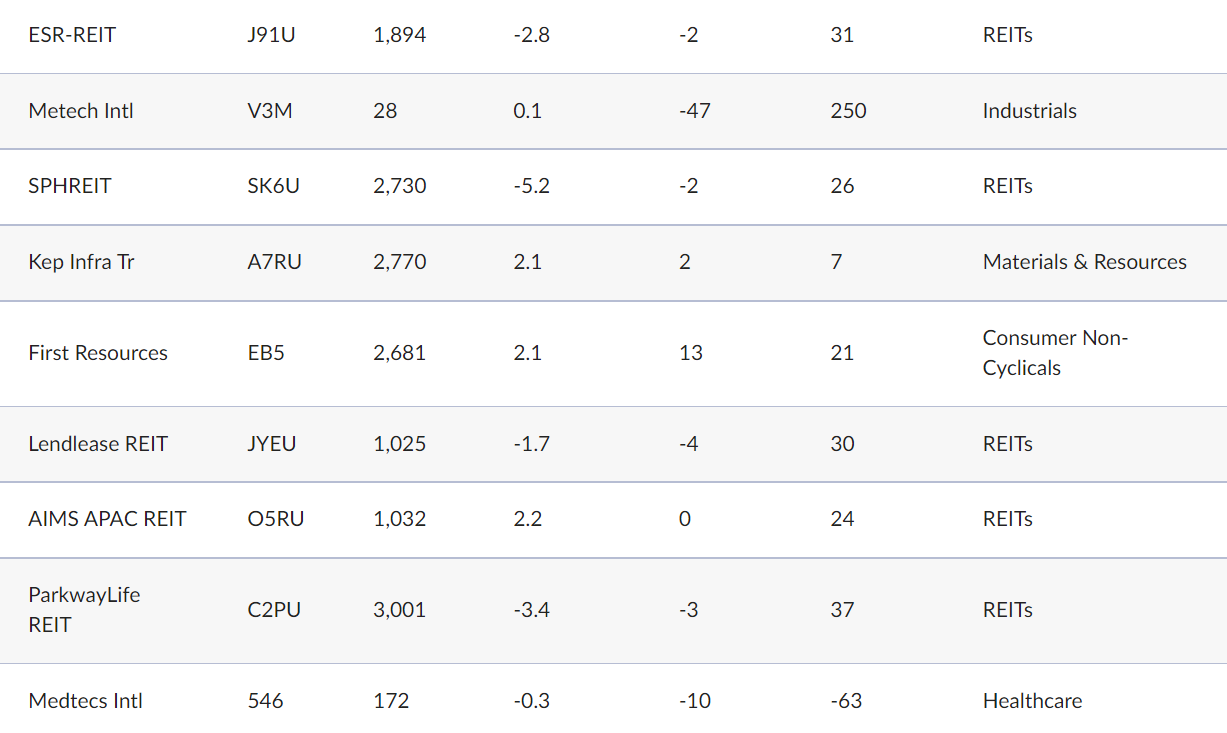Open the SPHREIT stock entry
Image resolution: width=1227 pixels, height=733 pixels.
(x=70, y=186)
